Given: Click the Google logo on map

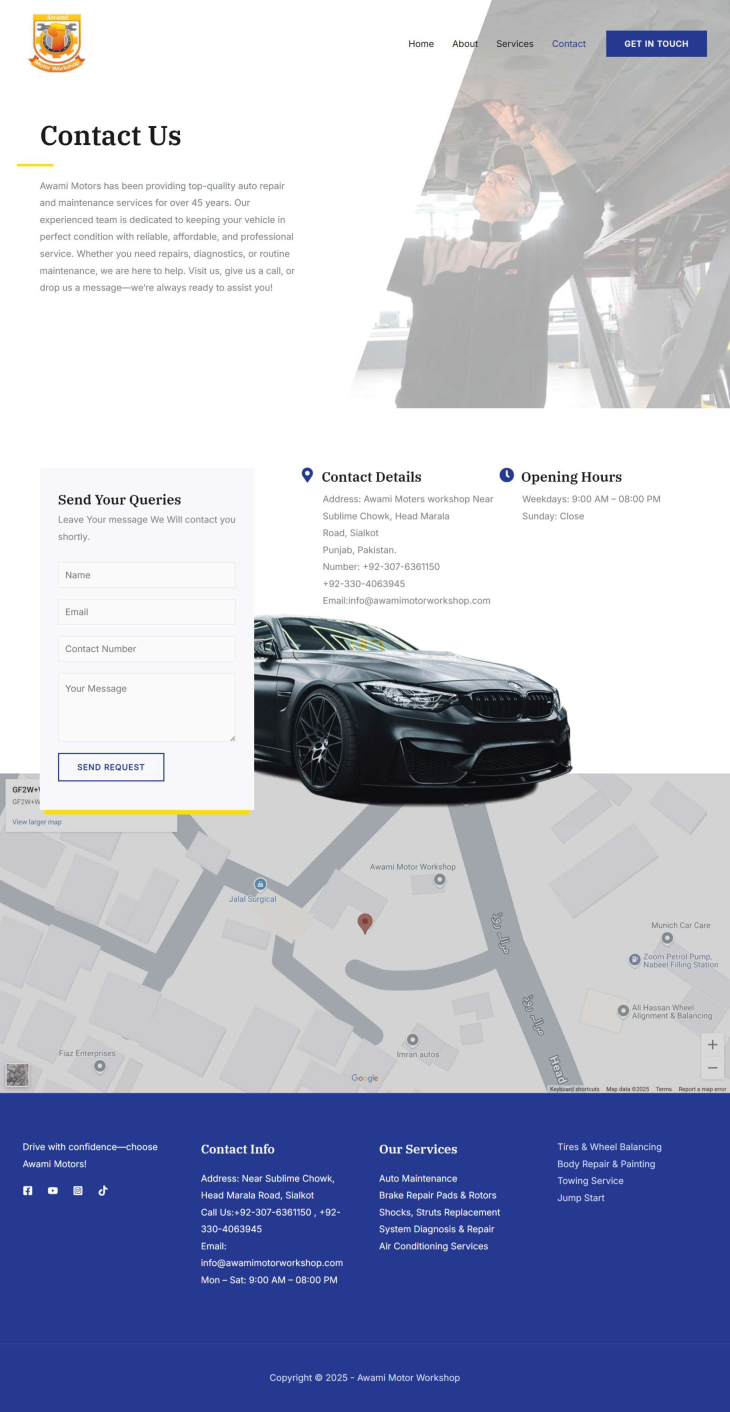Looking at the screenshot, I should [365, 1078].
